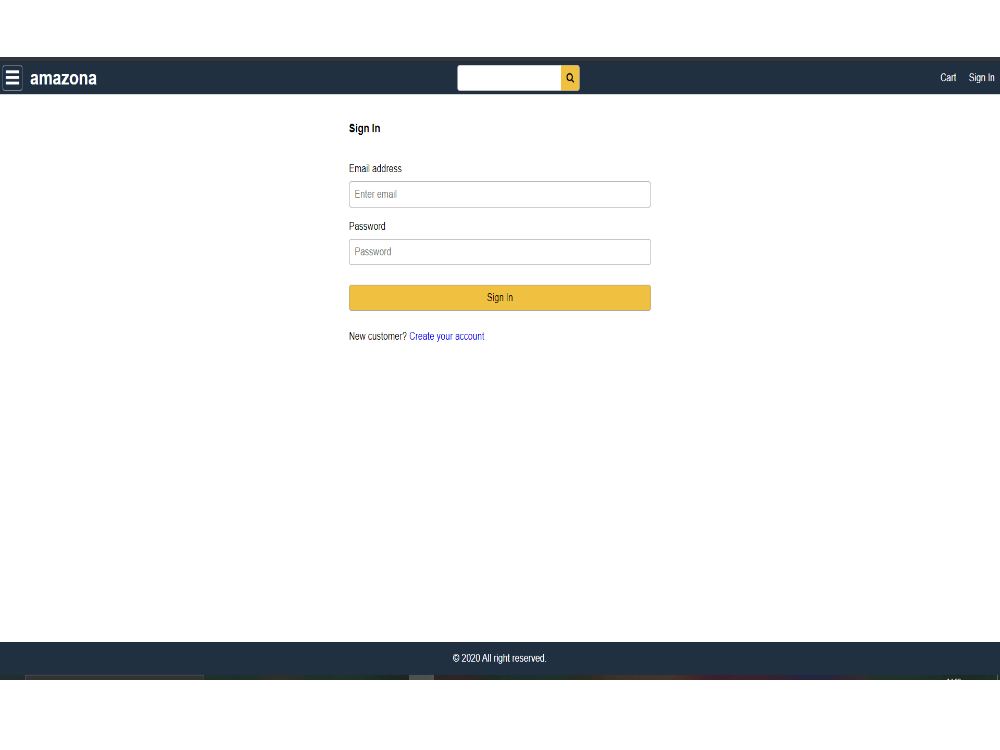The width and height of the screenshot is (1000, 750).
Task: Select the Email address field label
Action: click(x=375, y=168)
